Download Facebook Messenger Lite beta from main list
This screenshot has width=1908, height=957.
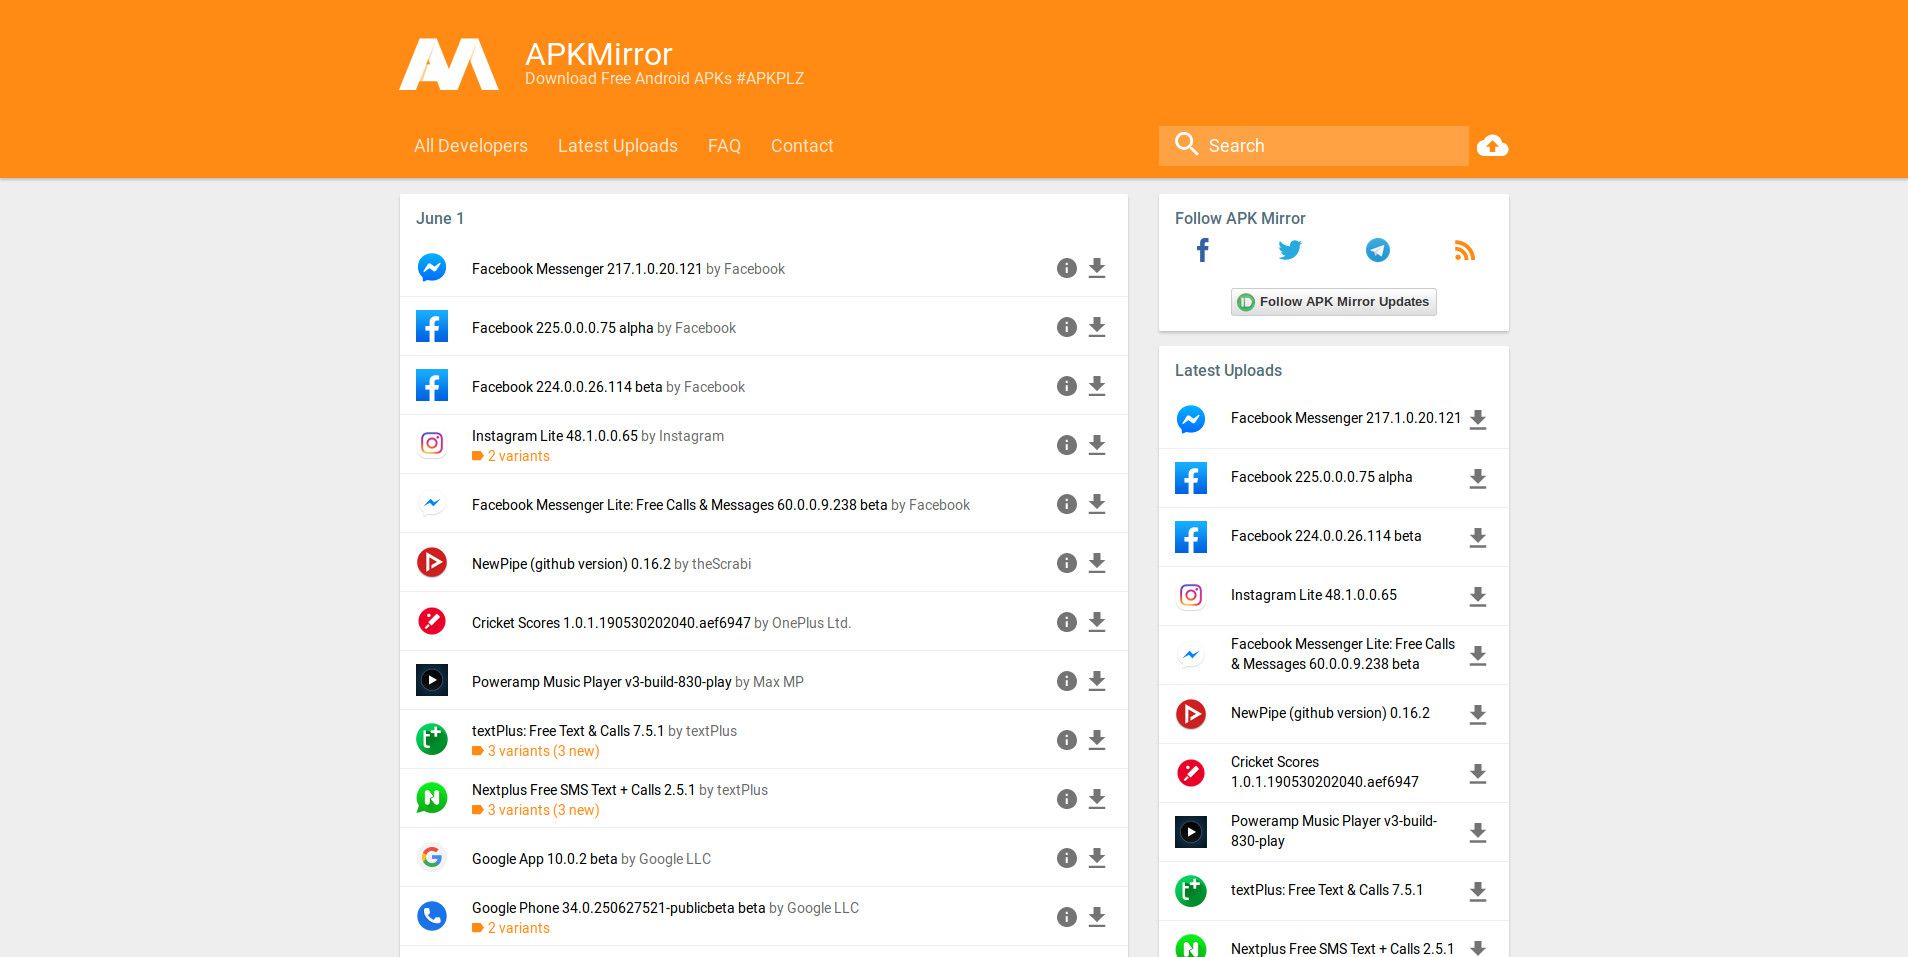(1097, 504)
